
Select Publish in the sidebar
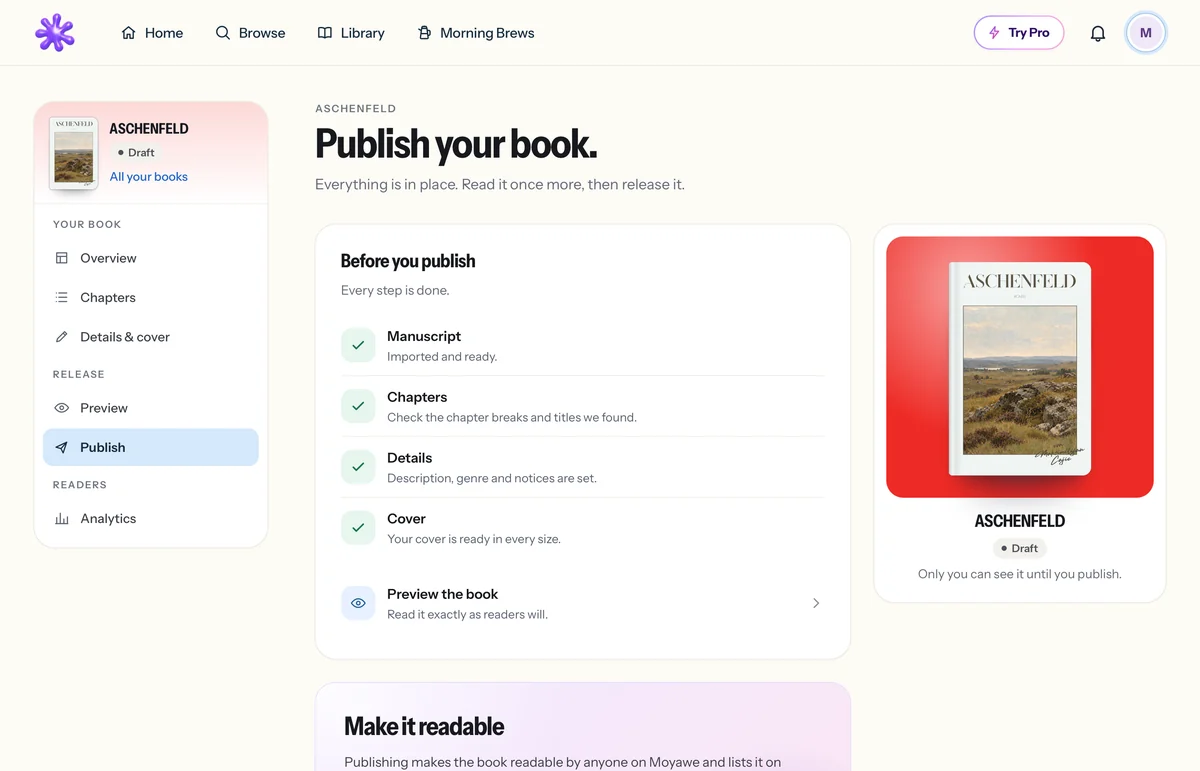(x=150, y=448)
